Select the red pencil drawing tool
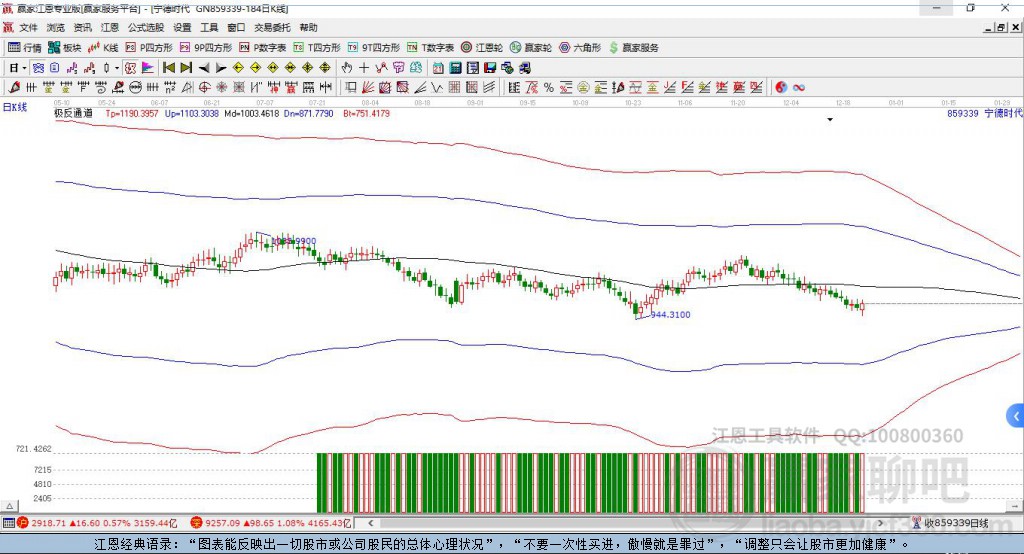The width and height of the screenshot is (1024, 554). click(14, 87)
